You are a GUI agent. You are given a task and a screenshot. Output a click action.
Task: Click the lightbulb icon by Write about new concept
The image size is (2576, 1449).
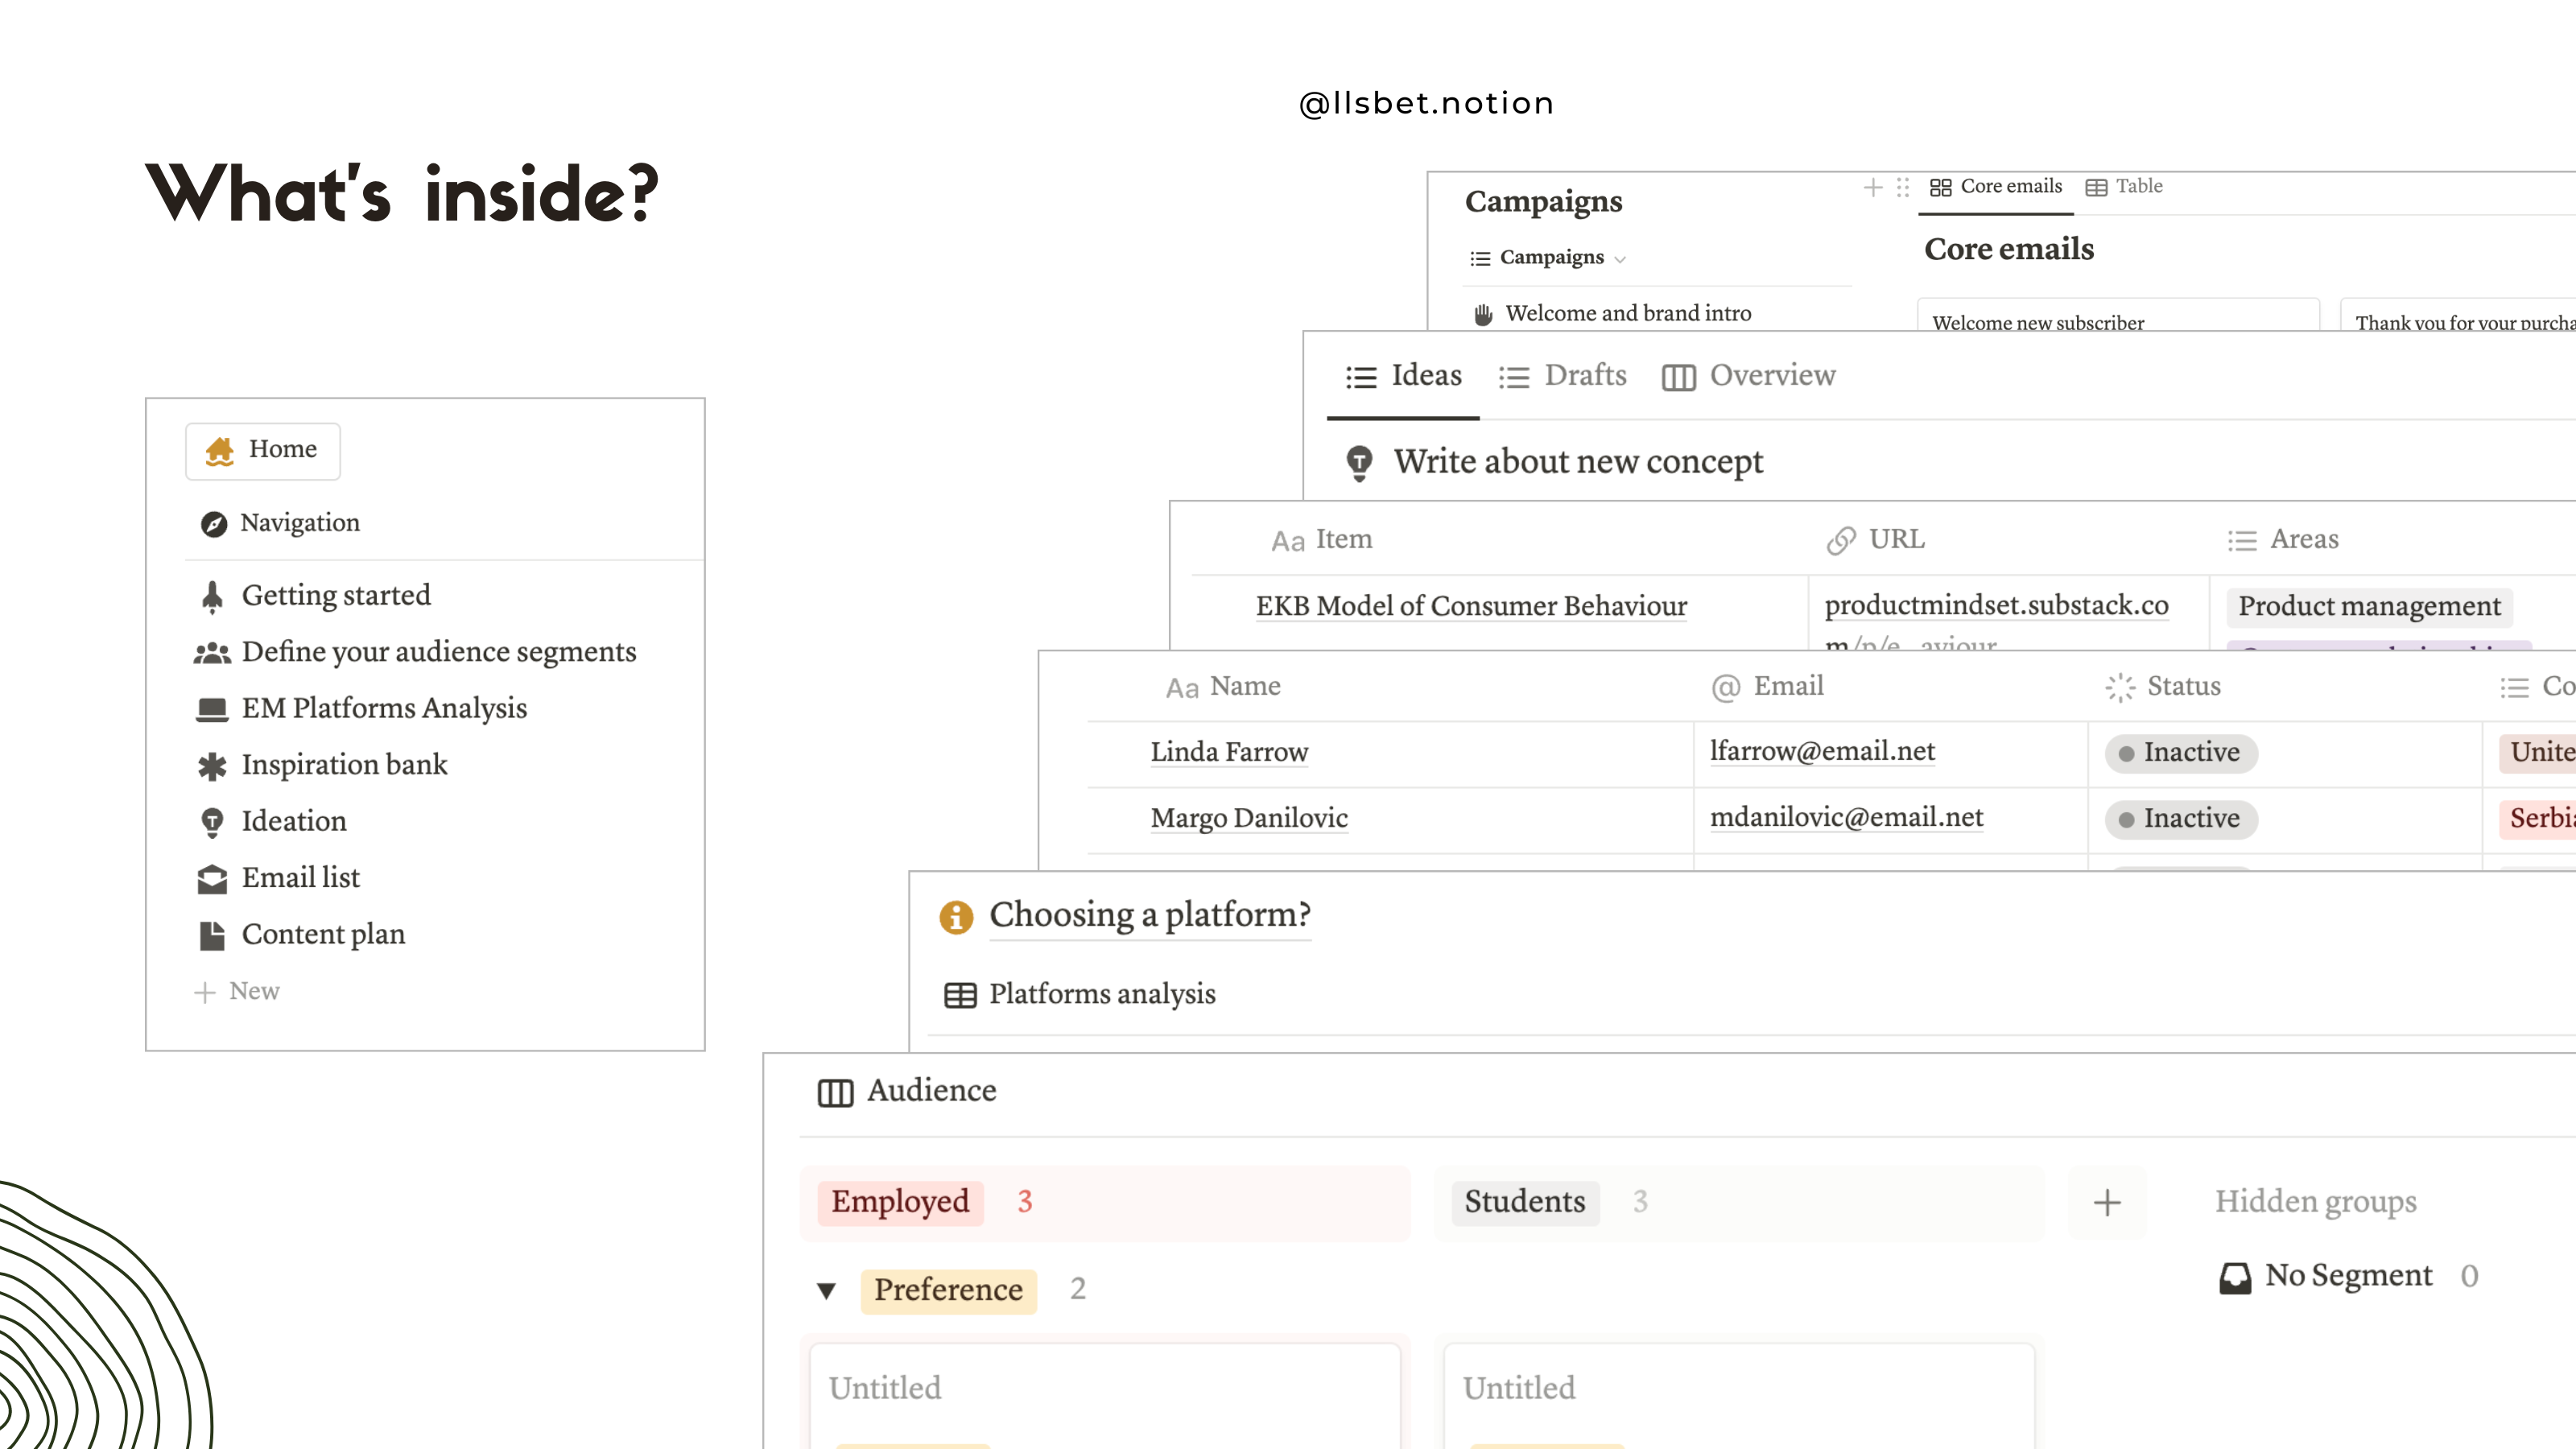point(1359,463)
